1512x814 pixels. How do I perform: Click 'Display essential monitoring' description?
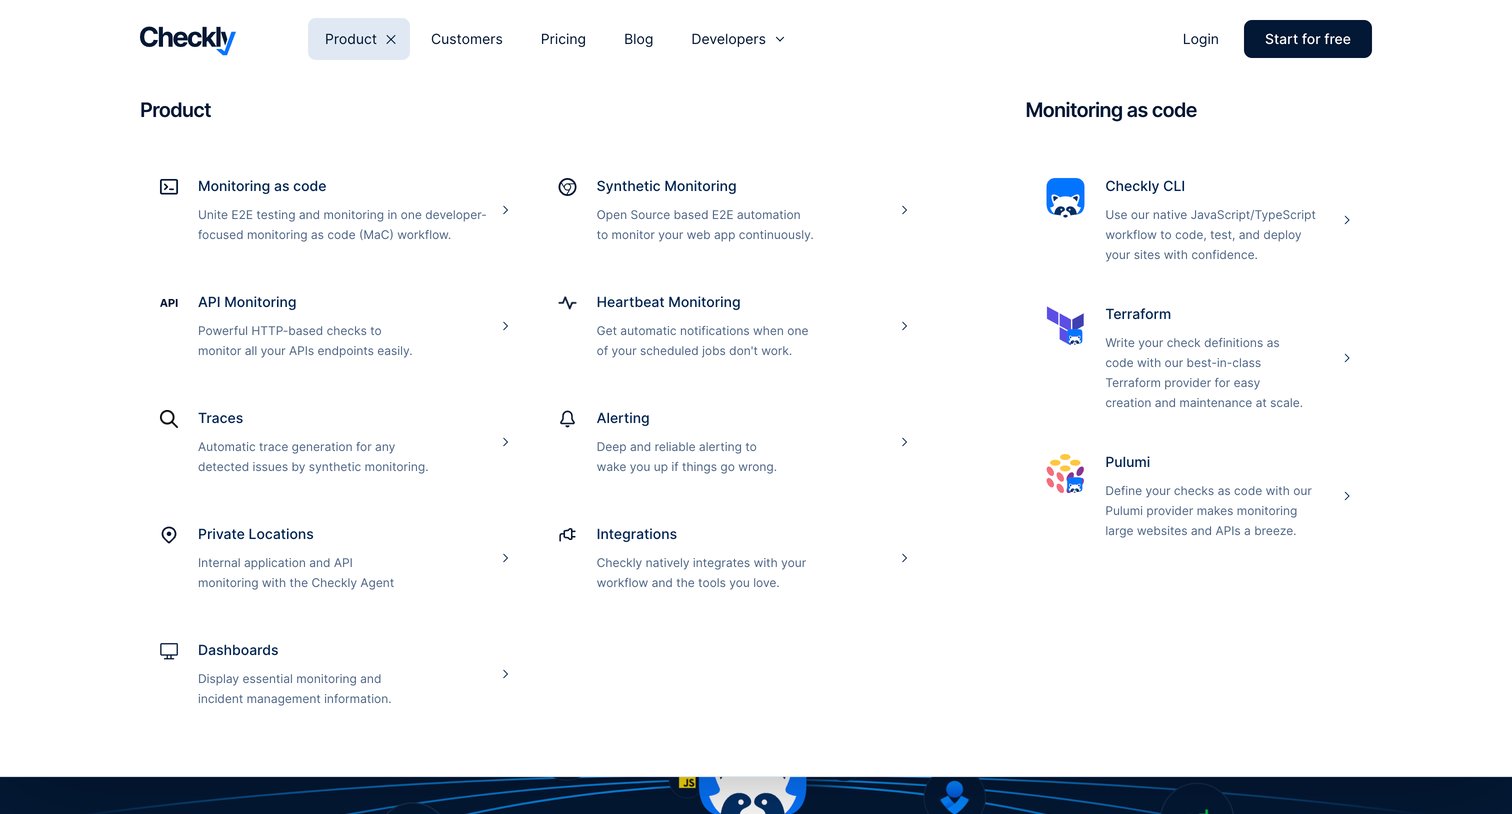(295, 689)
